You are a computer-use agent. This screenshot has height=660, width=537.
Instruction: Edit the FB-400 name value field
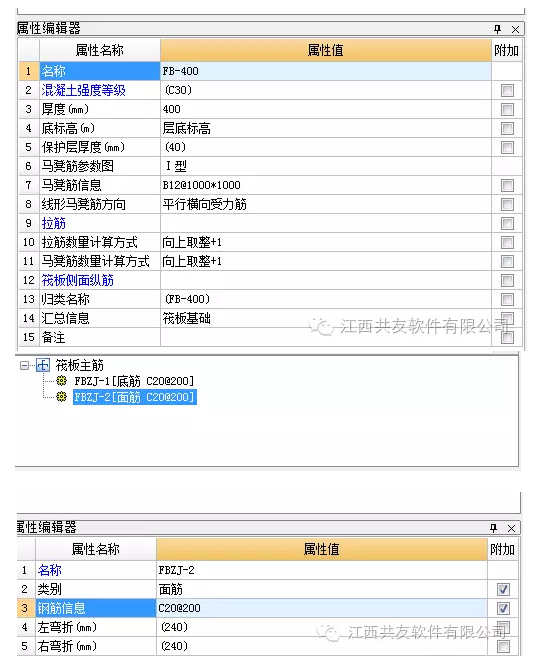click(x=325, y=71)
